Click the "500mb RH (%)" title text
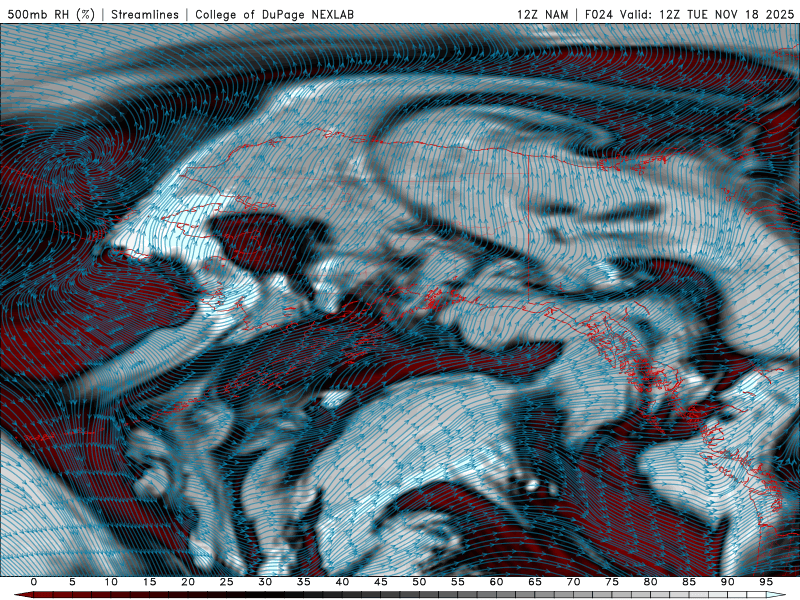The width and height of the screenshot is (800, 600). click(51, 14)
